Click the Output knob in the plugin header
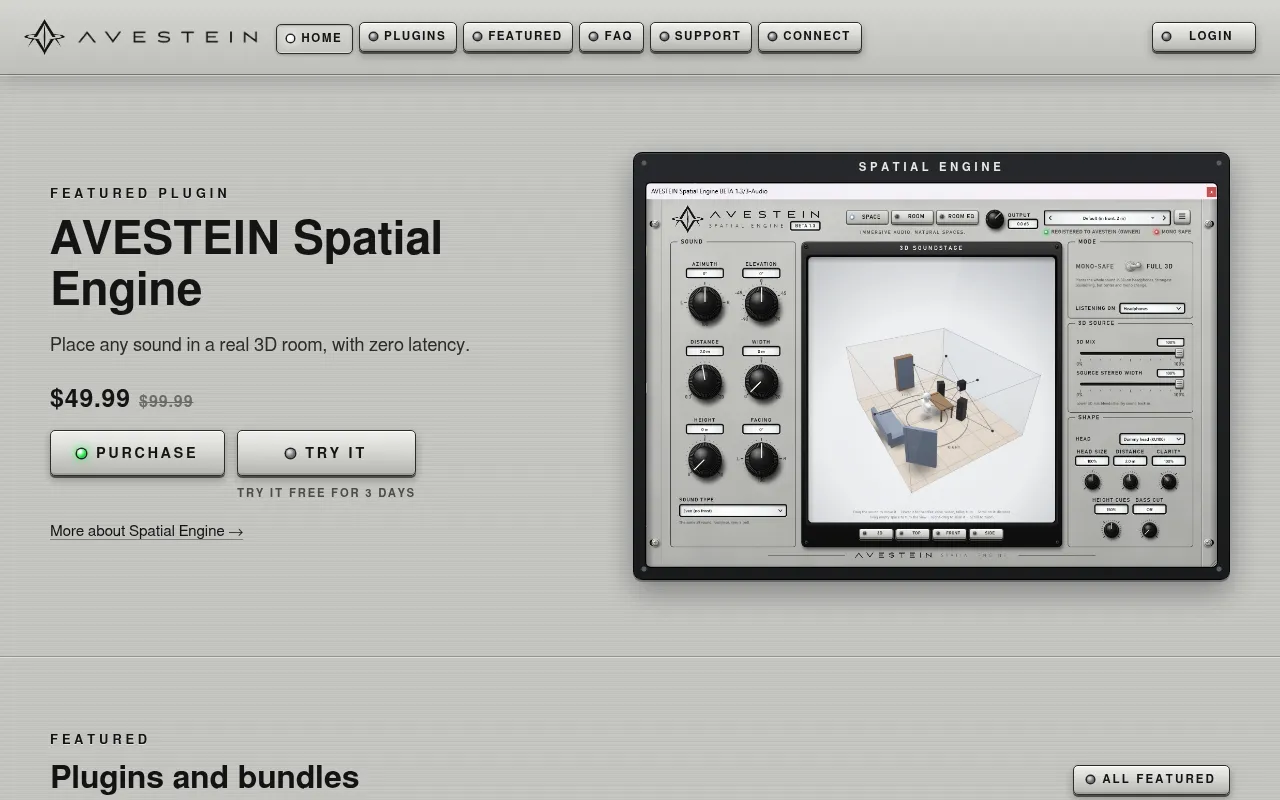 [x=995, y=219]
